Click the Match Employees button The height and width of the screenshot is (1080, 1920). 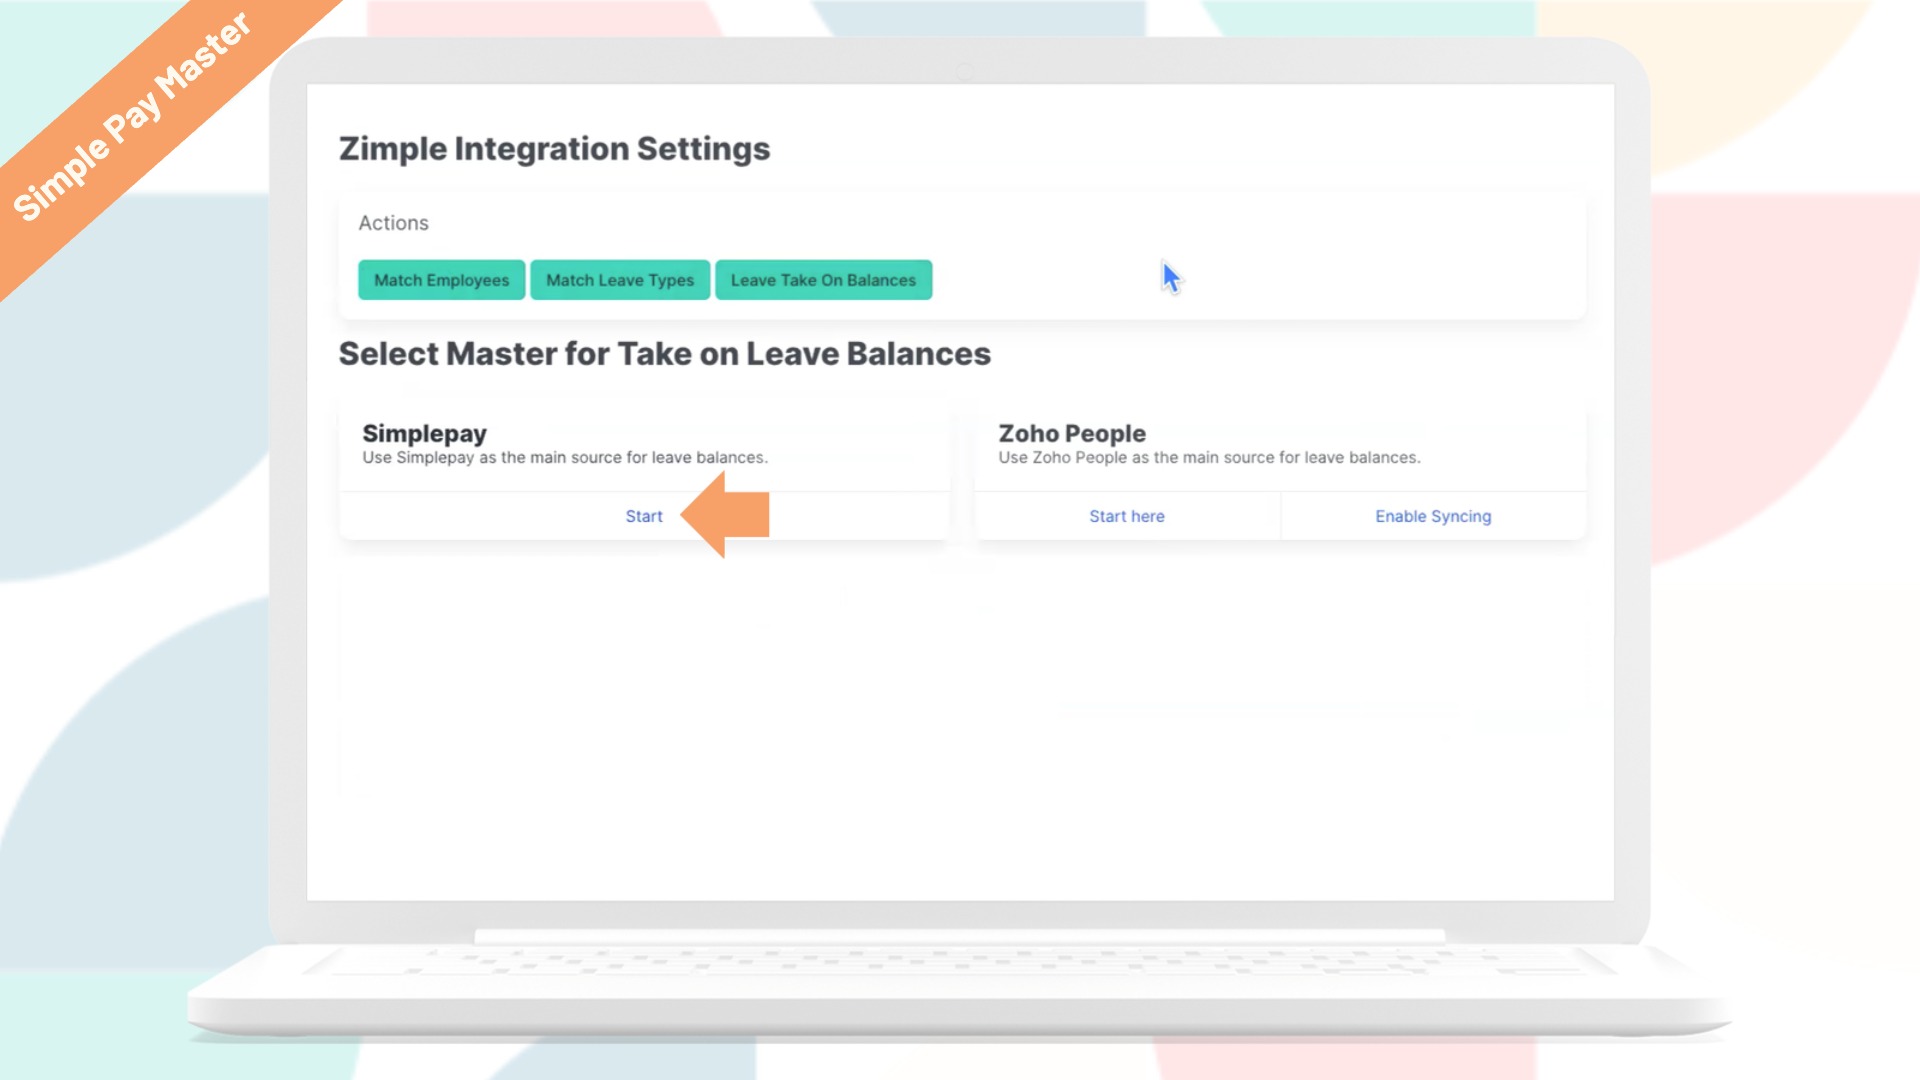[x=441, y=280]
